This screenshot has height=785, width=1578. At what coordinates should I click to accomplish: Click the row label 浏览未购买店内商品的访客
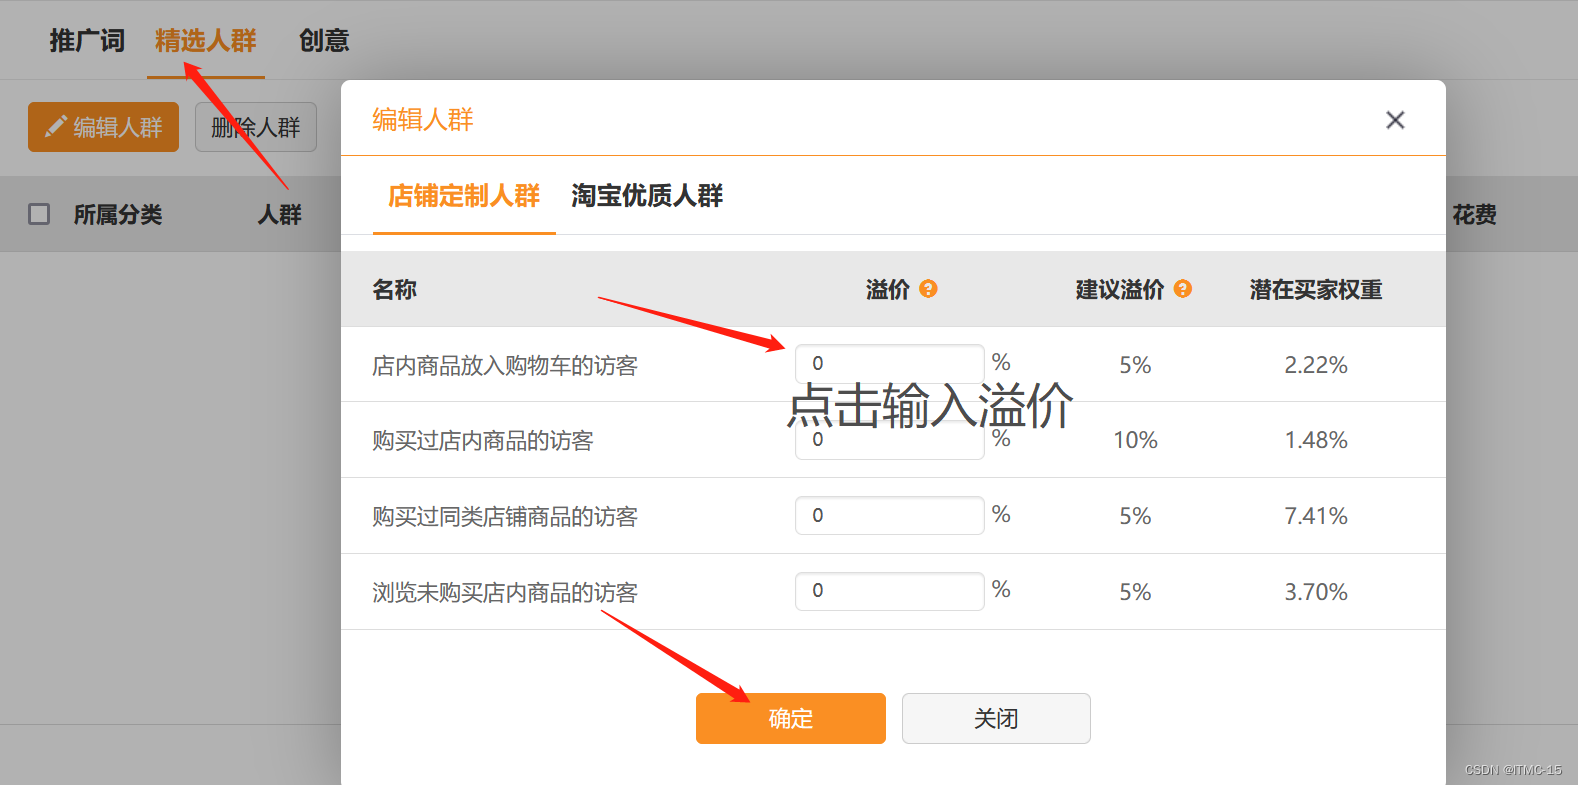505,593
